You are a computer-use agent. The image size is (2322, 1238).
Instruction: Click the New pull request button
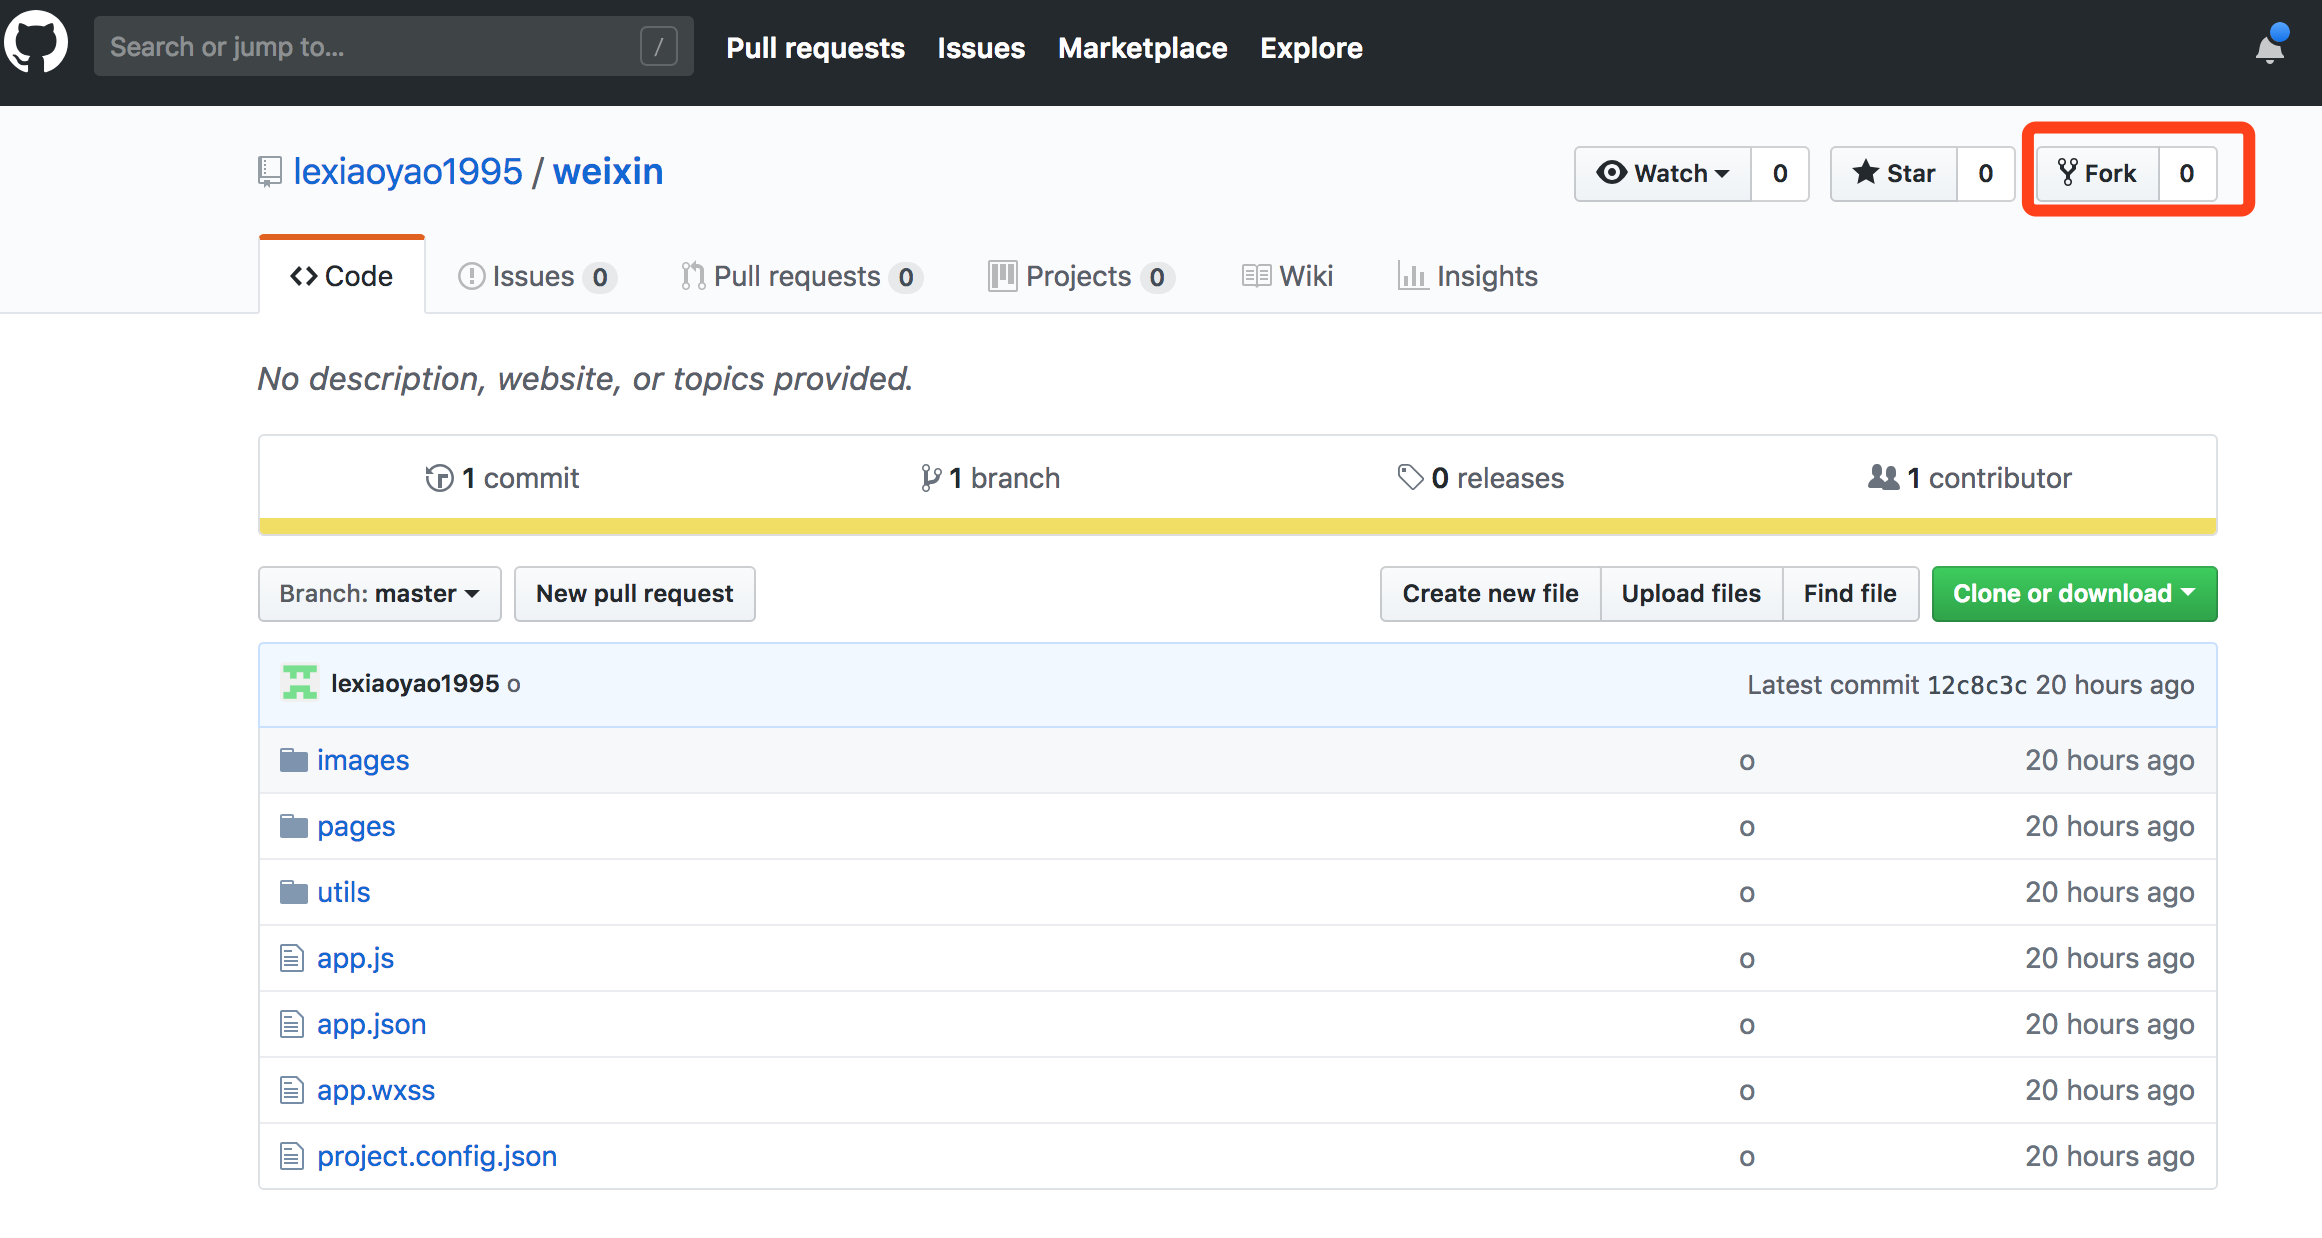tap(635, 594)
